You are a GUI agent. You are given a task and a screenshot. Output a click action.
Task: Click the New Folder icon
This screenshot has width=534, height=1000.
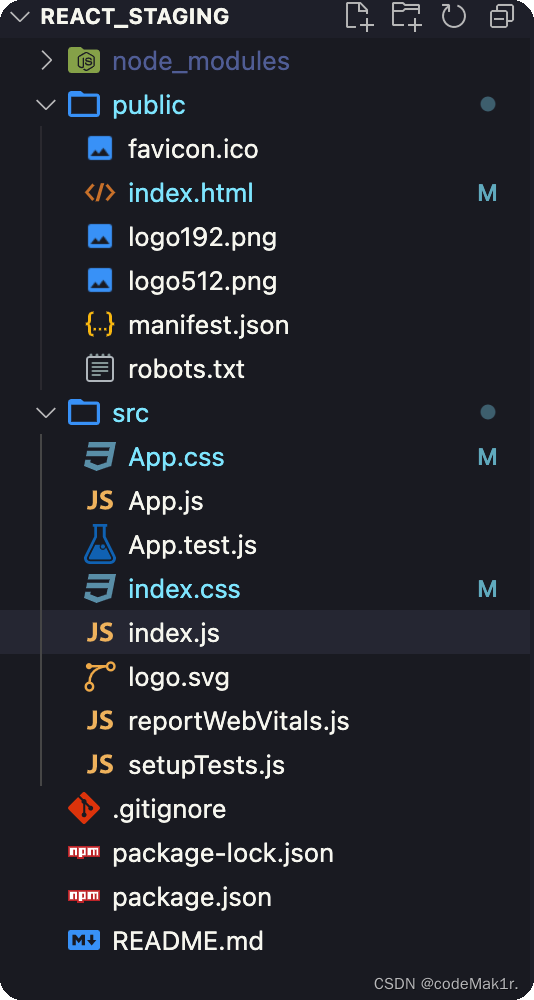(x=406, y=16)
